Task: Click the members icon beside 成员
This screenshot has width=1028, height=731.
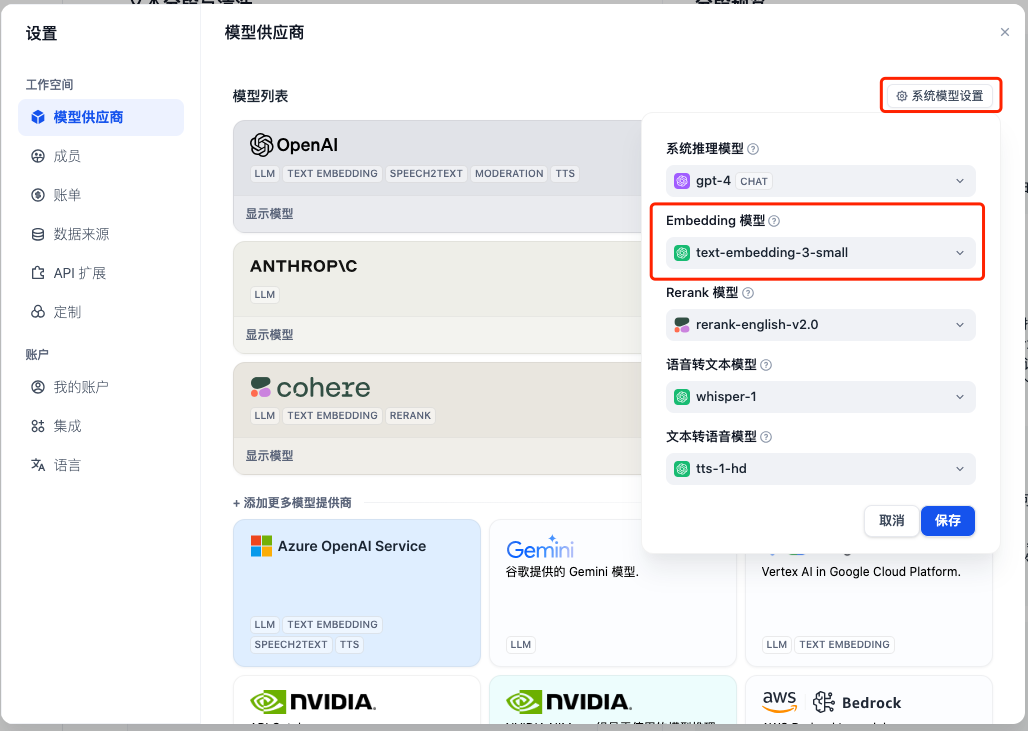Action: pos(38,156)
